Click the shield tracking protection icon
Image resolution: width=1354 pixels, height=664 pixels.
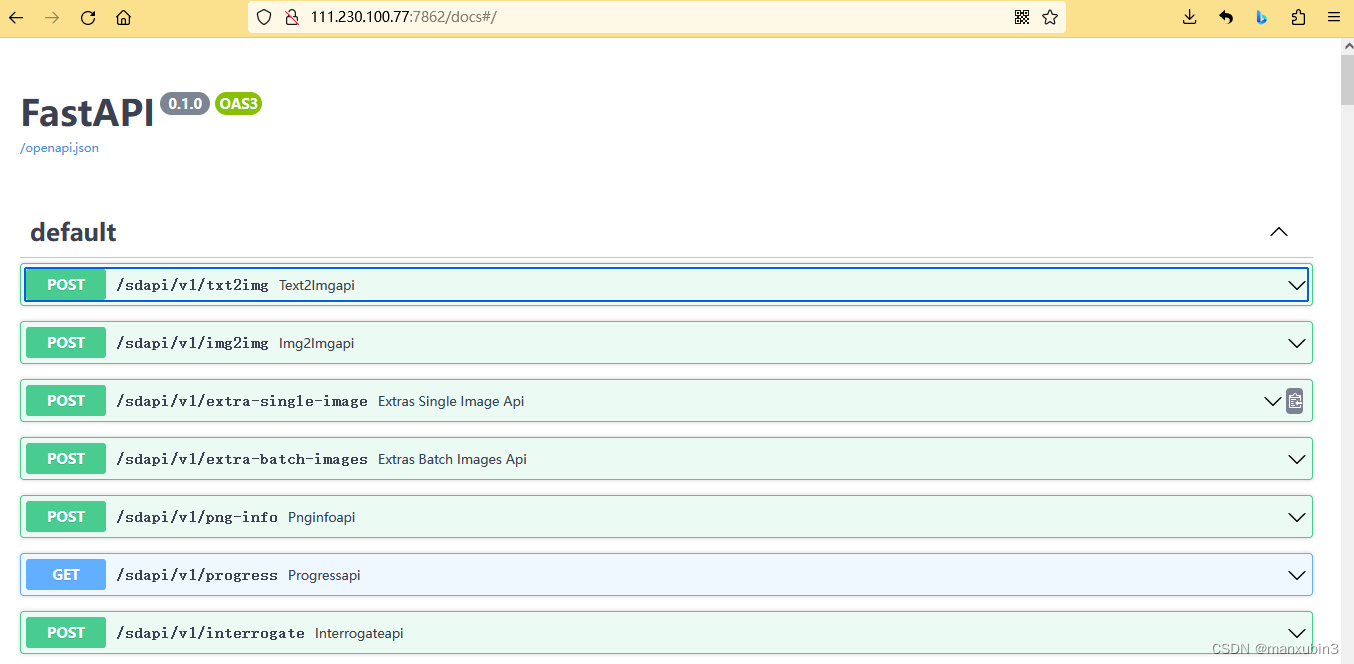coord(264,17)
